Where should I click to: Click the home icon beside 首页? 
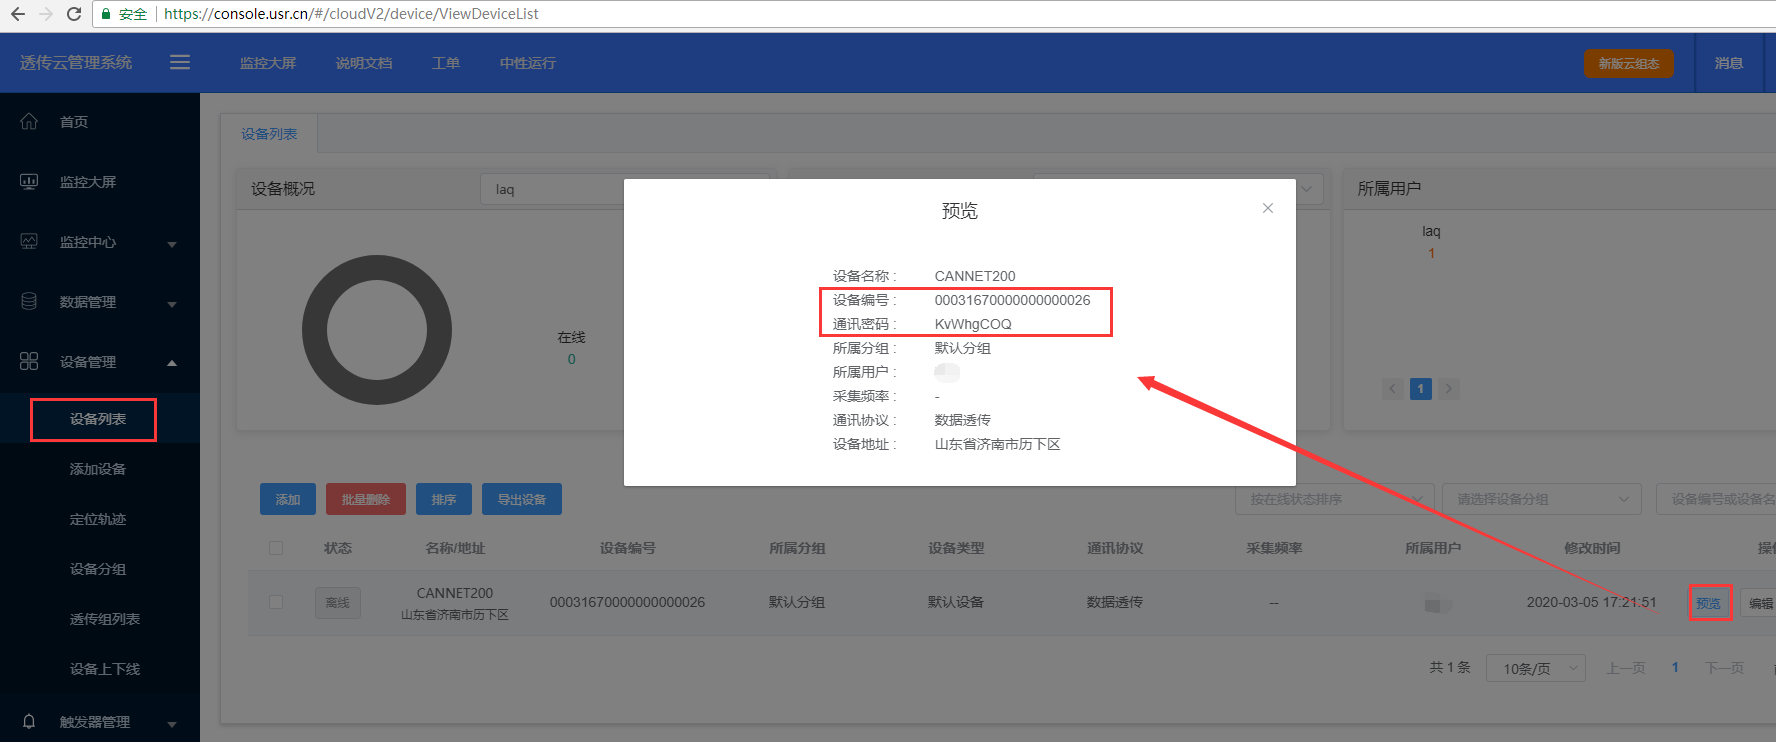point(29,121)
